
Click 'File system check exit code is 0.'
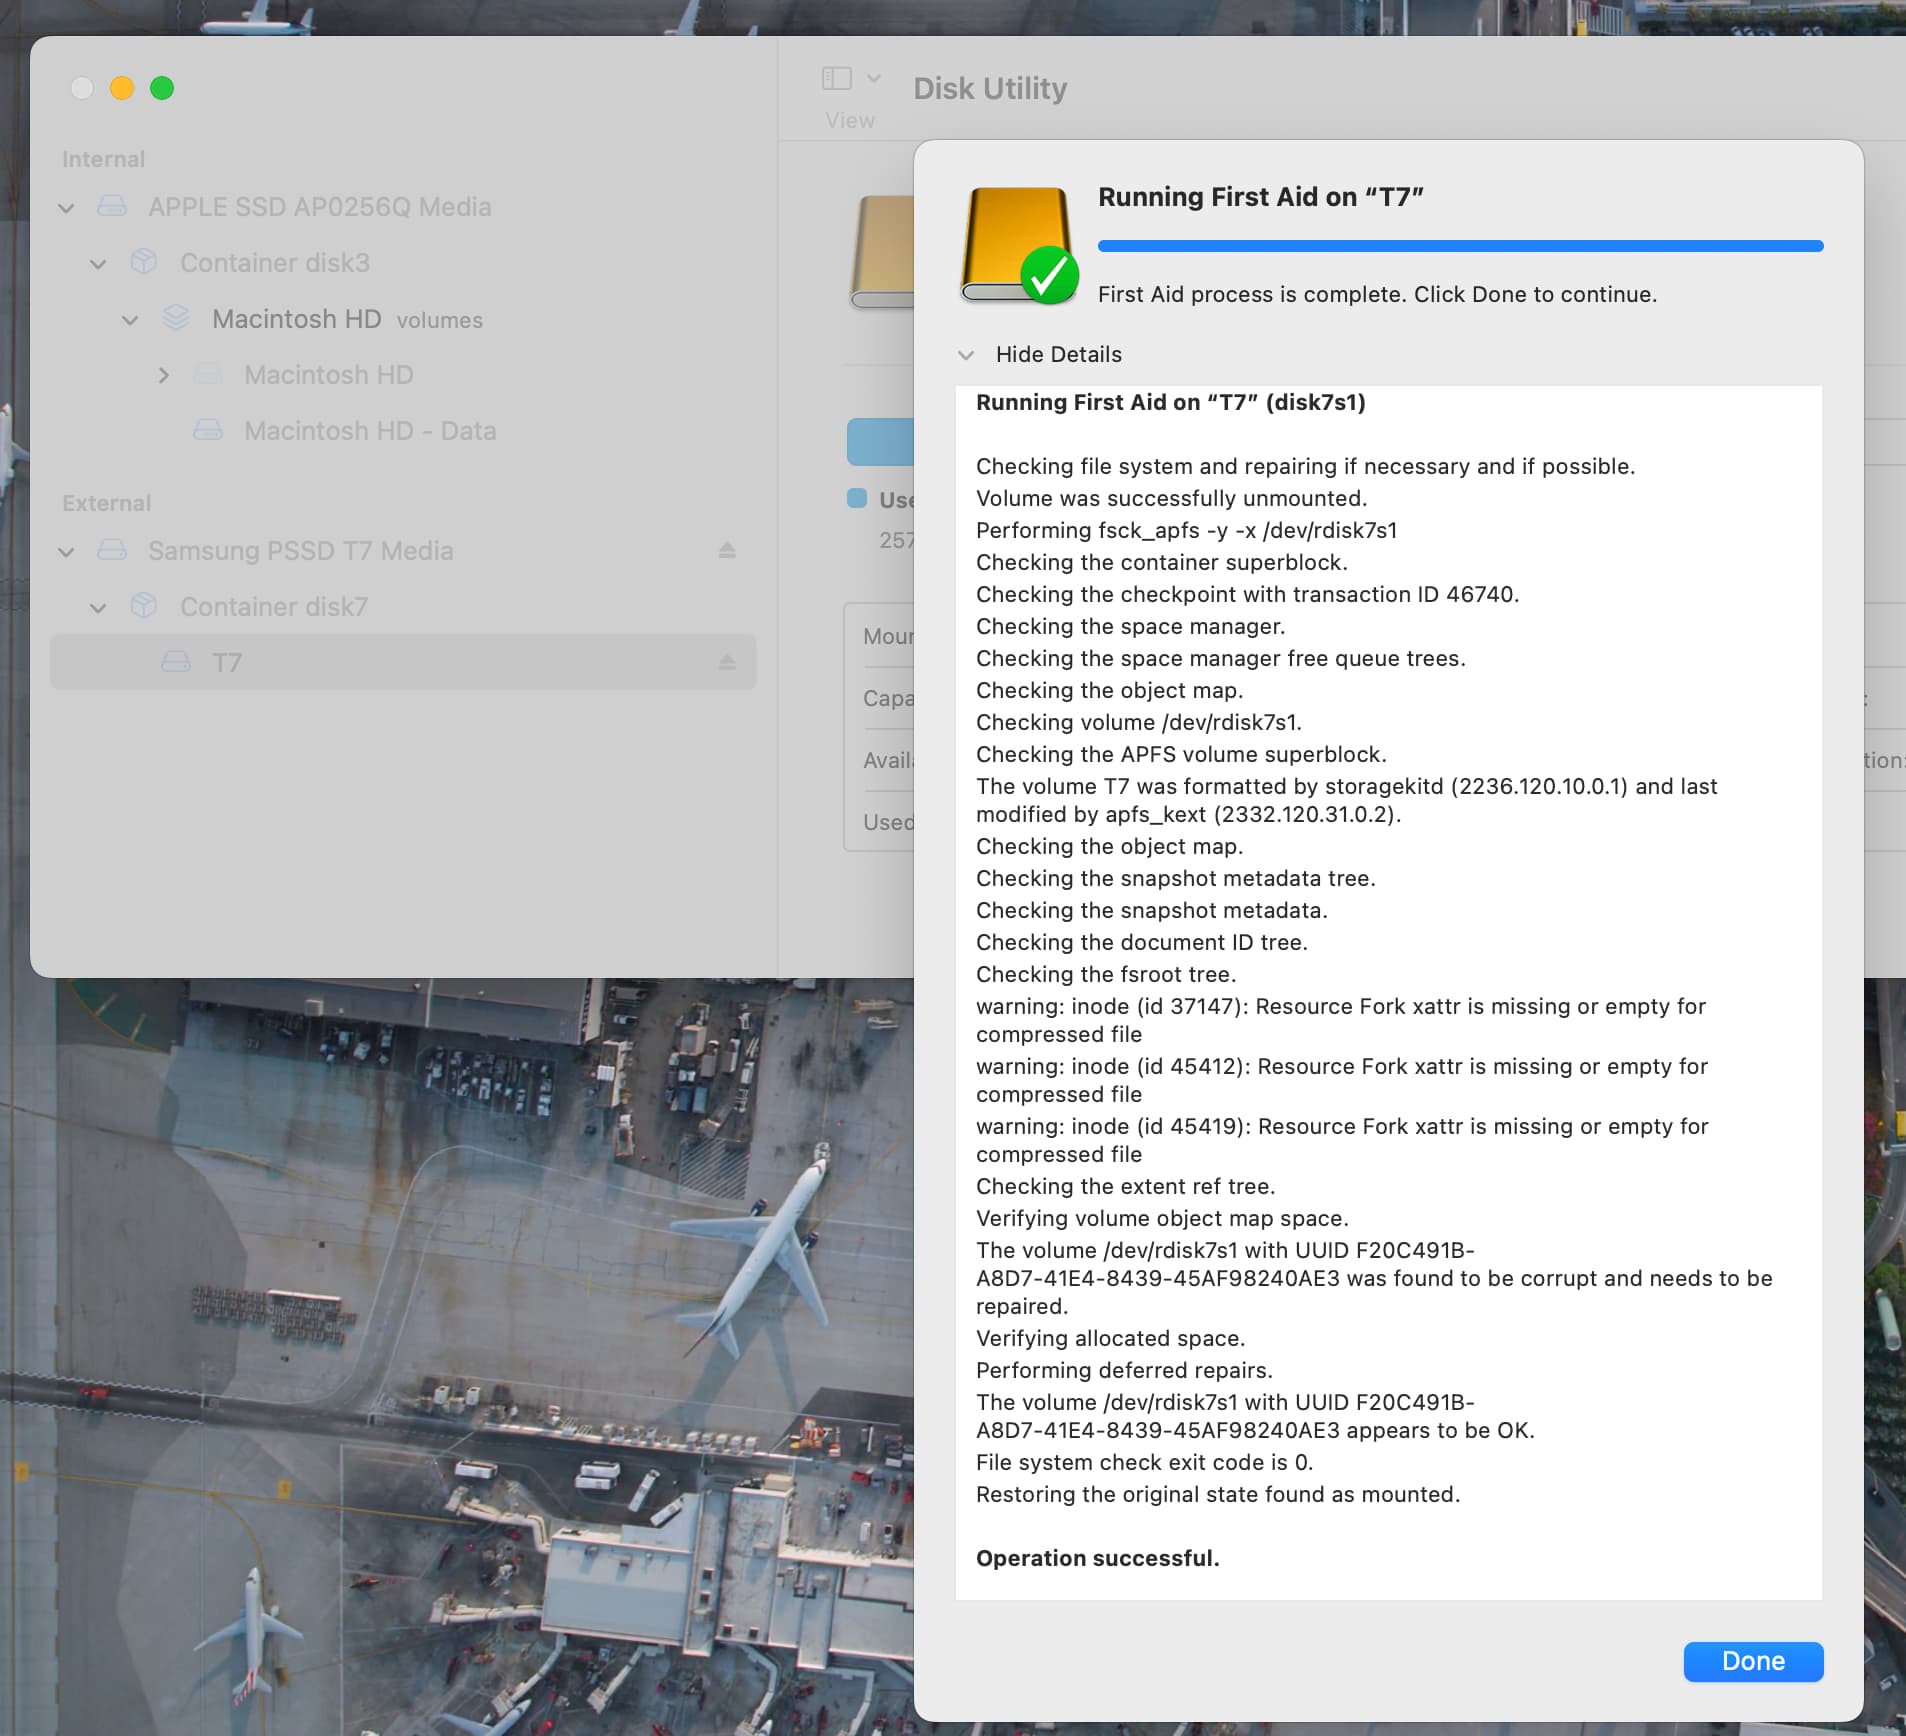[1144, 1462]
